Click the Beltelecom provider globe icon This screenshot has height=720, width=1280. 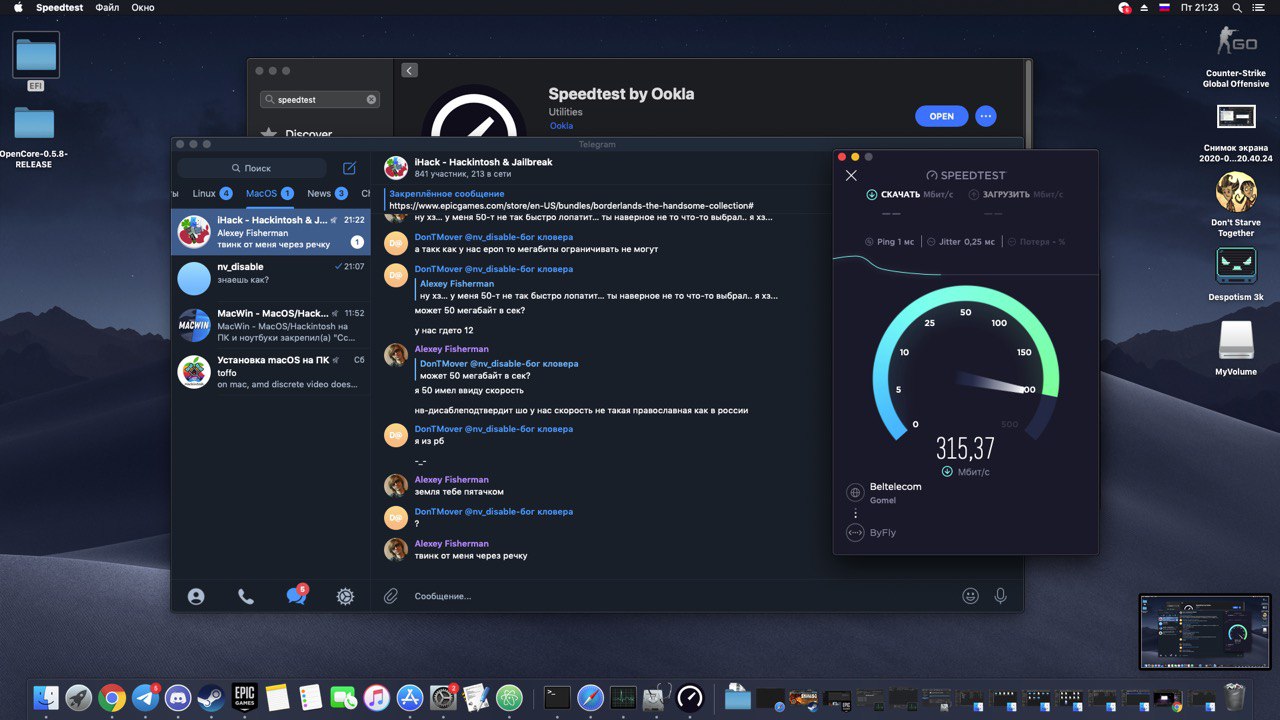(x=855, y=492)
